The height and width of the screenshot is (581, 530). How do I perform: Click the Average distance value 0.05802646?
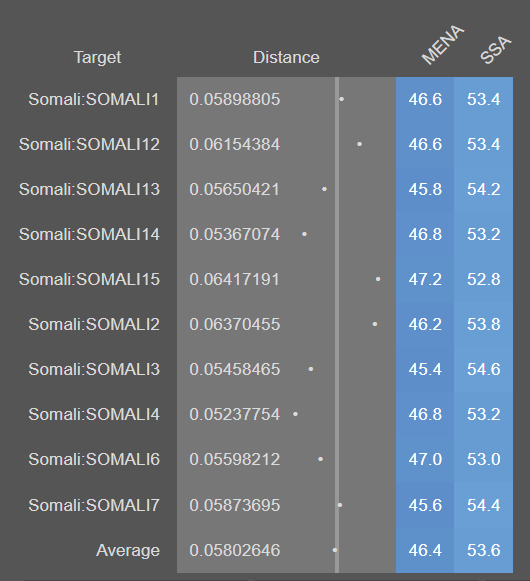[x=234, y=550]
